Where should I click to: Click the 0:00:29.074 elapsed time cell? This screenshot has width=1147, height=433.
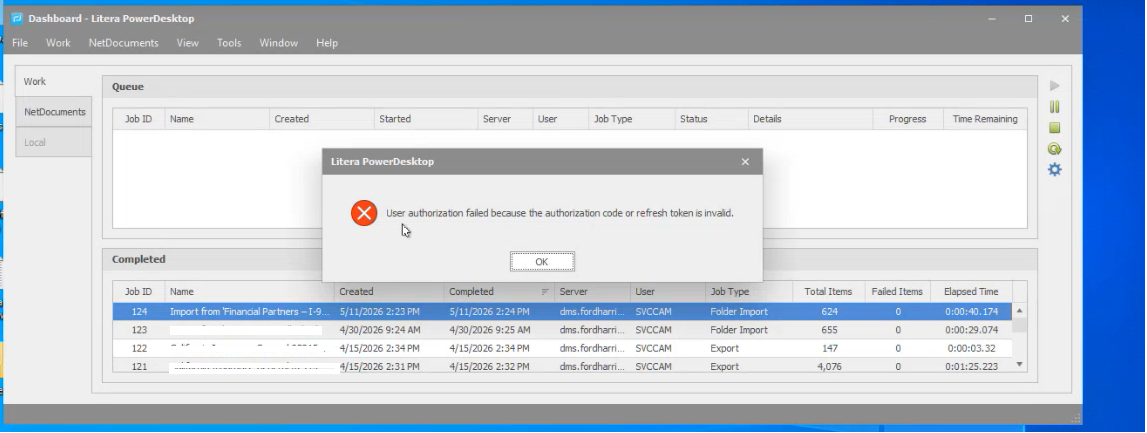[971, 330]
